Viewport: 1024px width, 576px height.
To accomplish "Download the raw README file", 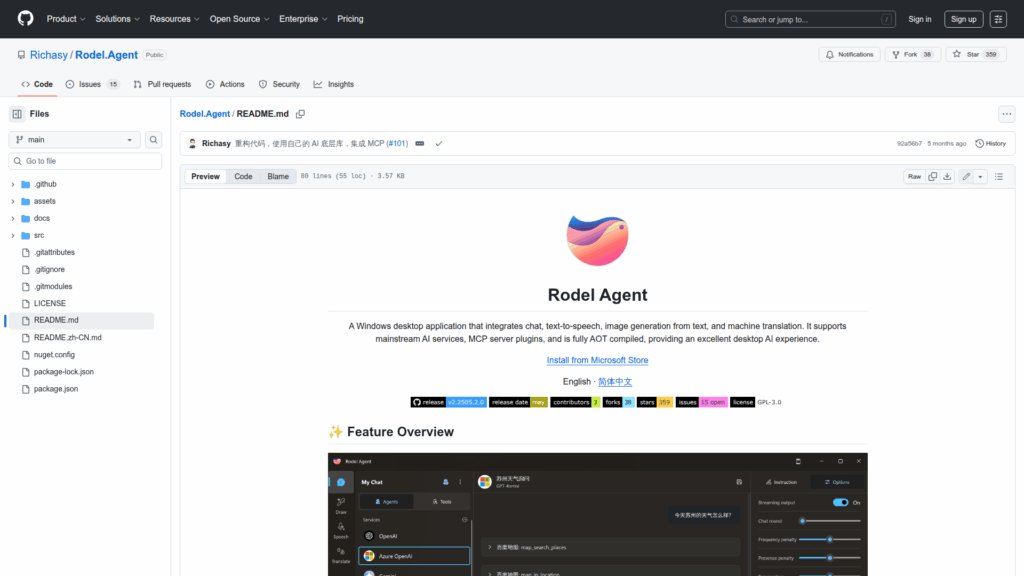I will 947,176.
